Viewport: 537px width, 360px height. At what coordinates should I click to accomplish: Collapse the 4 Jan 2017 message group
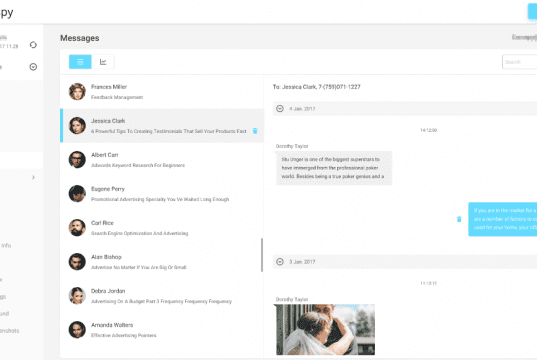point(280,109)
